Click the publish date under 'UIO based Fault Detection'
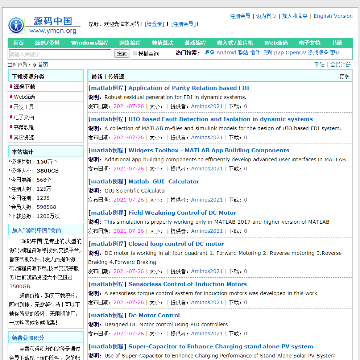Screen dimensions: 360x360 coord(129,137)
